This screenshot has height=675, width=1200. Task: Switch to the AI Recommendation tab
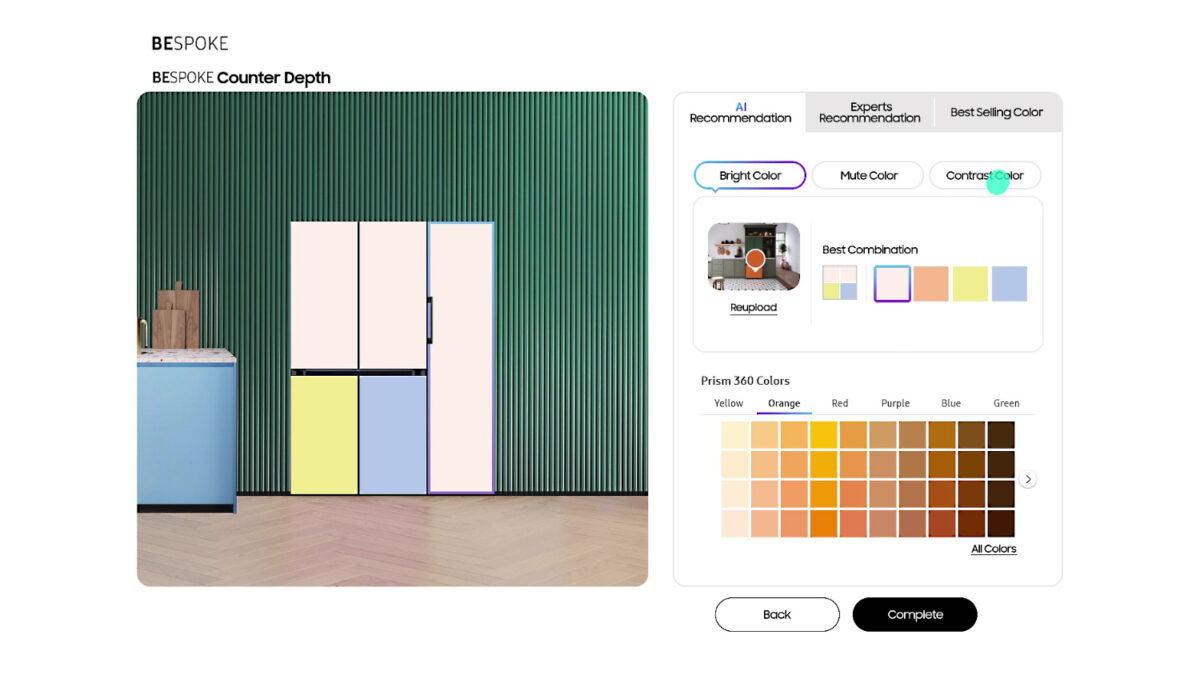tap(740, 113)
